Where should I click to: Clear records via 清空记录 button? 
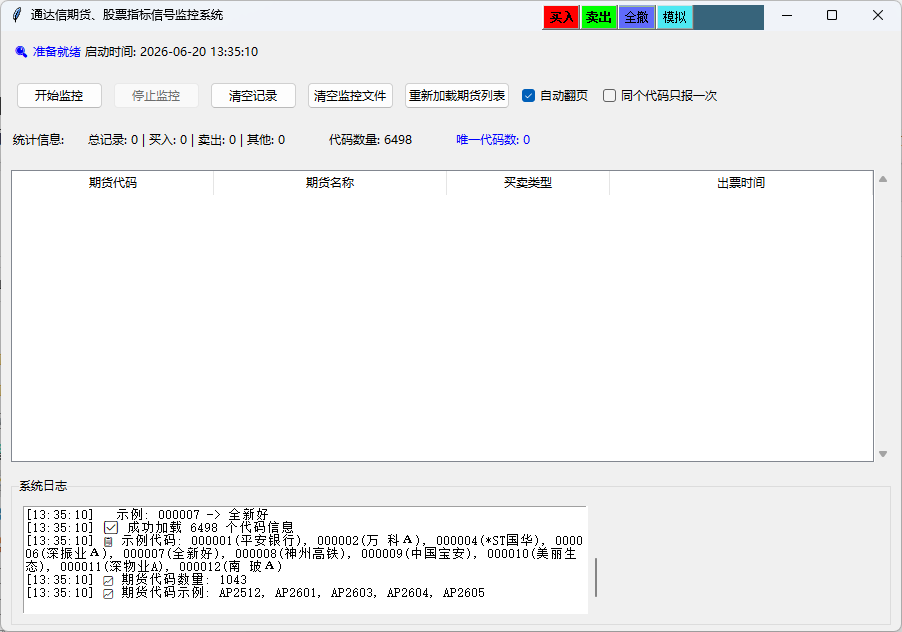253,95
